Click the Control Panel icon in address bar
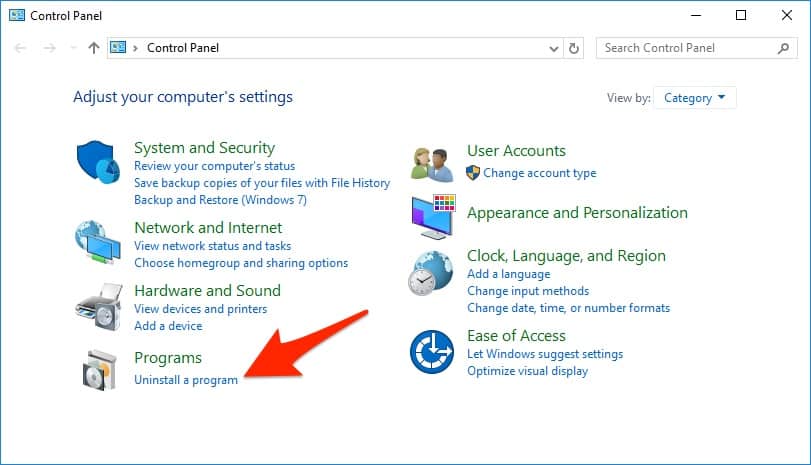 click(118, 48)
